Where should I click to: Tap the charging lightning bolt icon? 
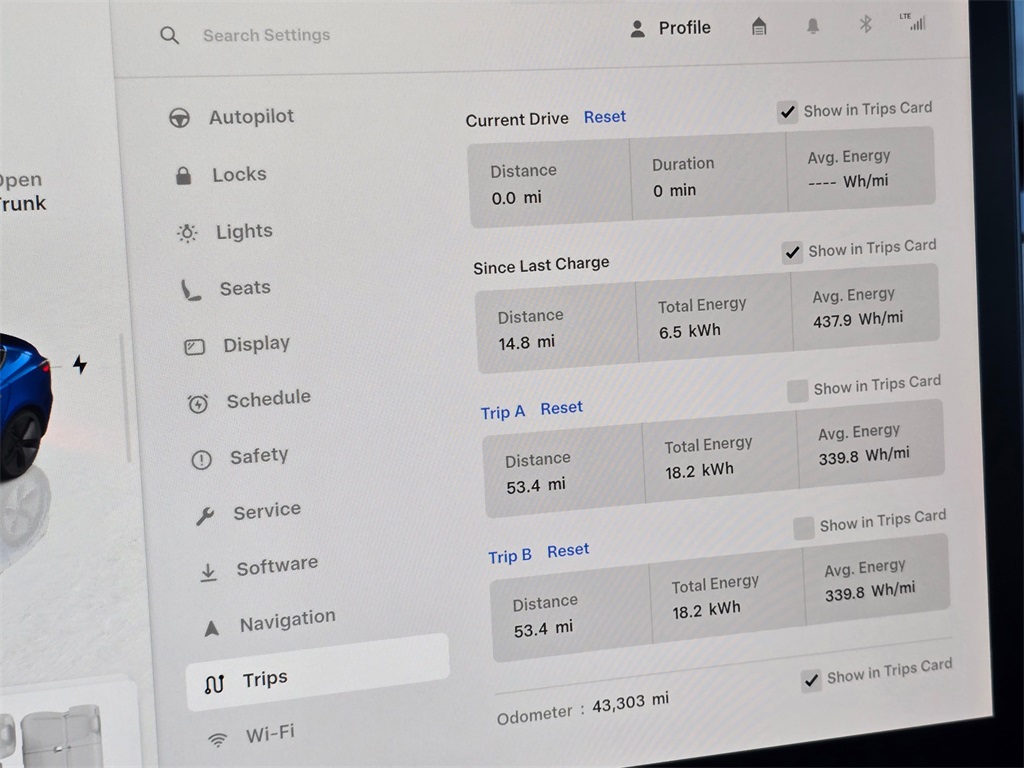point(80,365)
